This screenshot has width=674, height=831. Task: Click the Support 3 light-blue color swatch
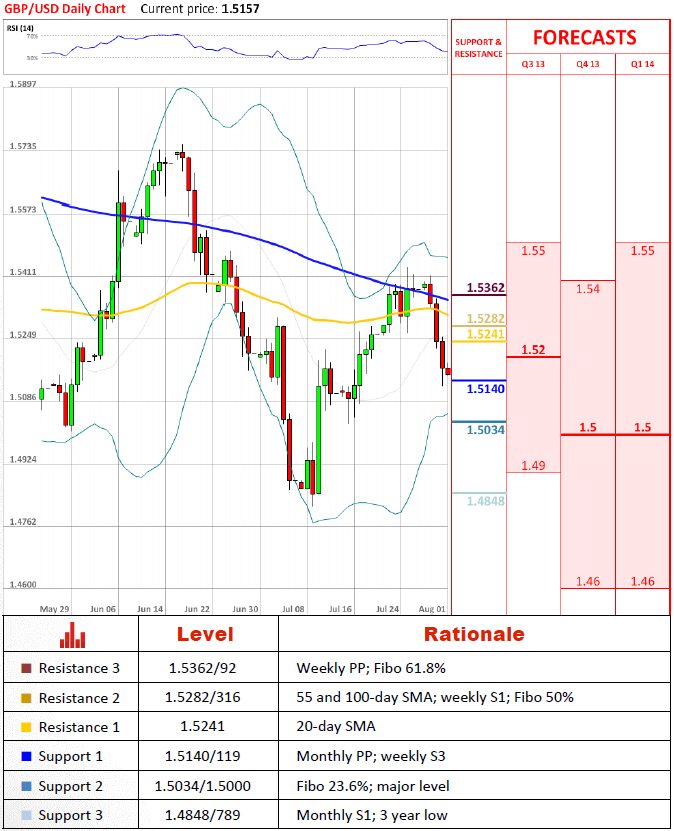point(26,815)
